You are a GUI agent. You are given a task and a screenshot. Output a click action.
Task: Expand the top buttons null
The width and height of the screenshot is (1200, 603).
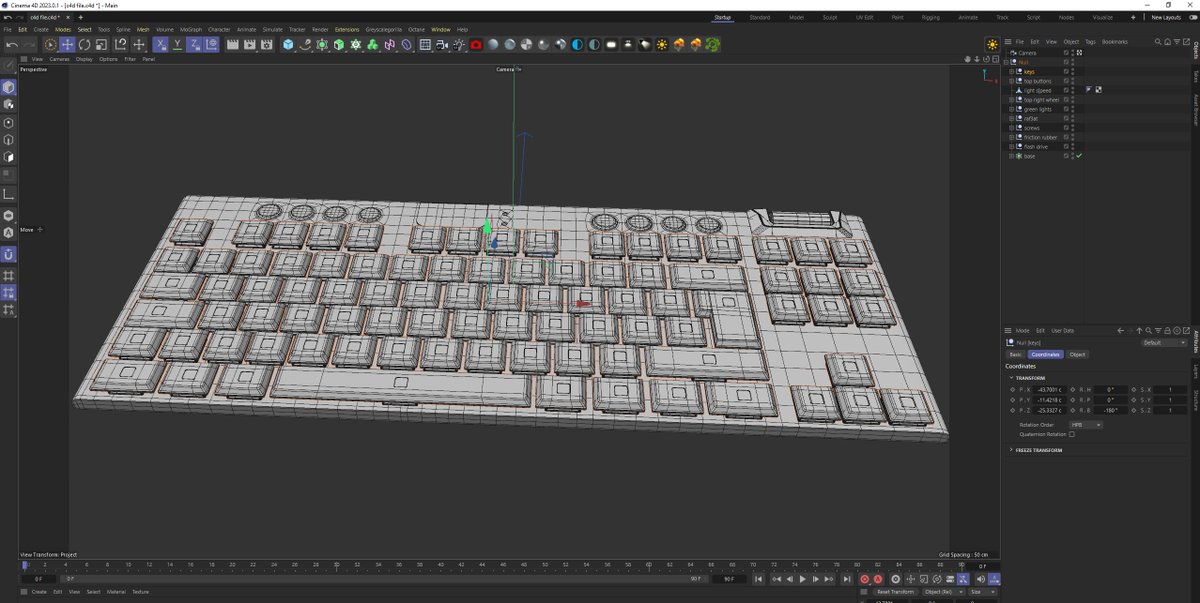coord(1011,81)
